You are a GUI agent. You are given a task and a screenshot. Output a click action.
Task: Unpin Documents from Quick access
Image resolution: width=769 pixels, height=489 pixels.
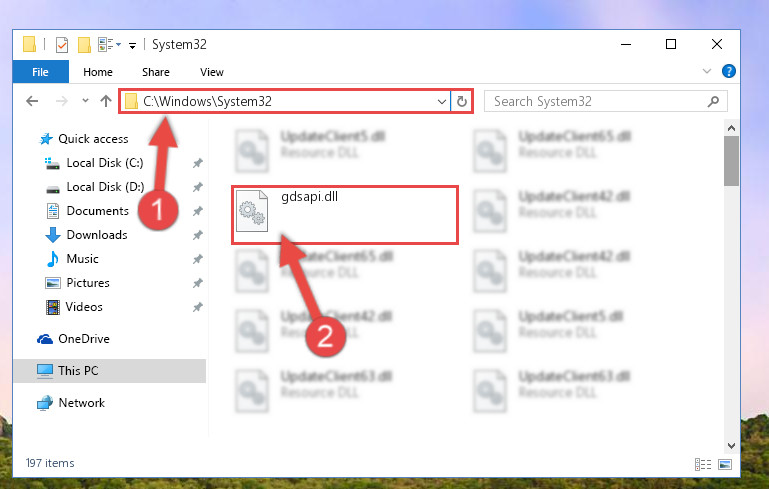198,211
